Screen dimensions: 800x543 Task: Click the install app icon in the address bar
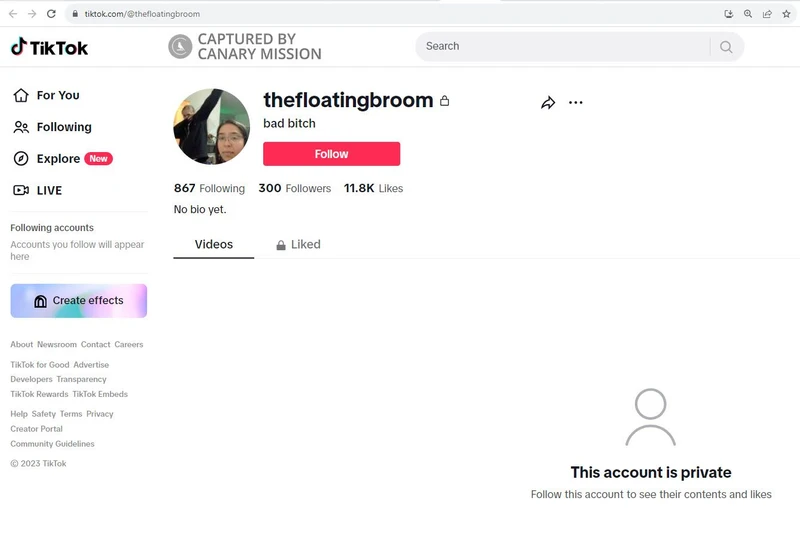[729, 14]
